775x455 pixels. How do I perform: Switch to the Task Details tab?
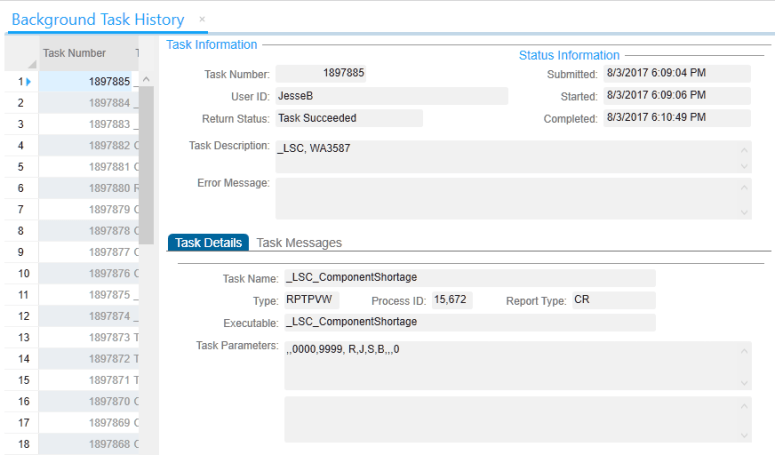[208, 243]
